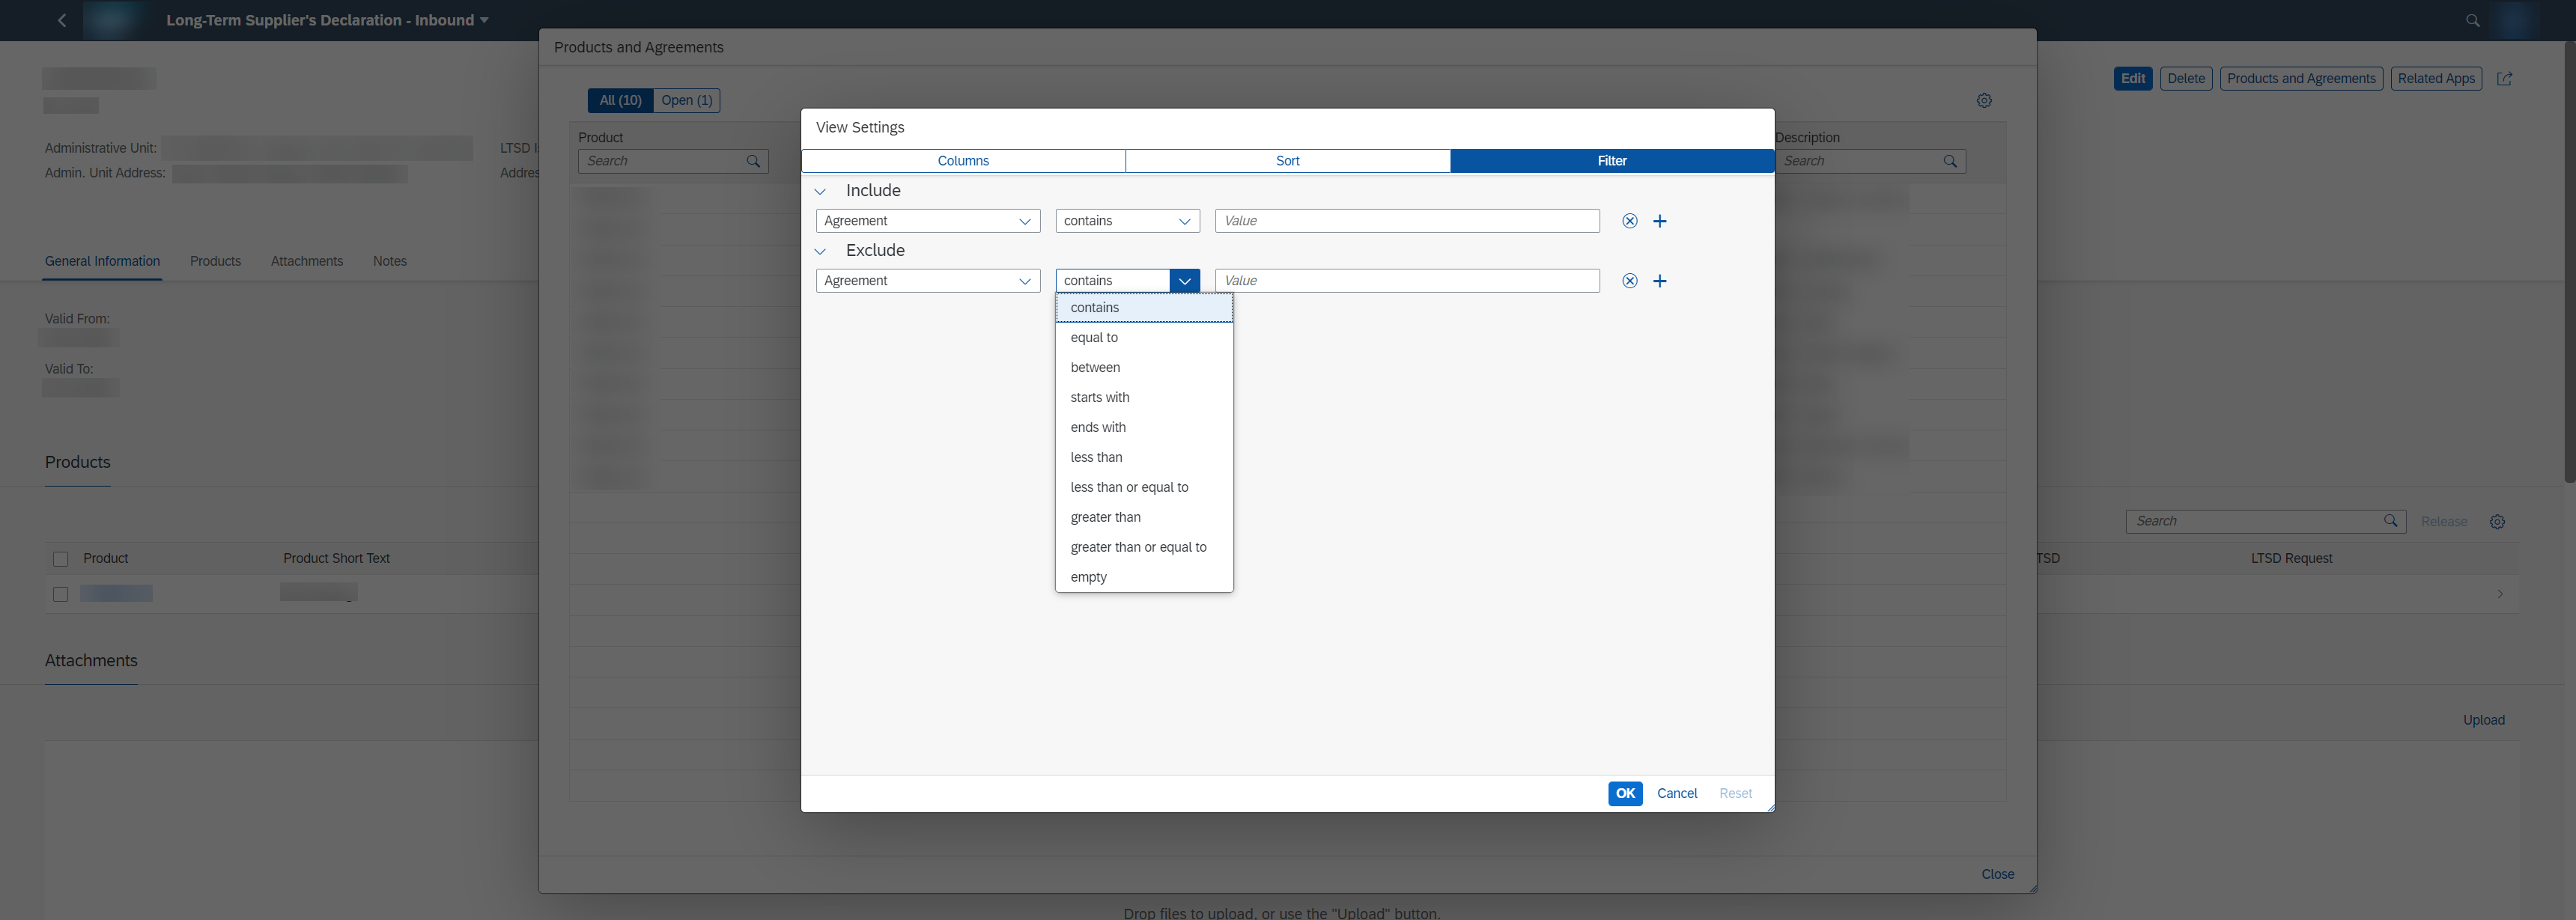This screenshot has height=920, width=2576.
Task: Select the 'greater than' operator
Action: [1144, 518]
